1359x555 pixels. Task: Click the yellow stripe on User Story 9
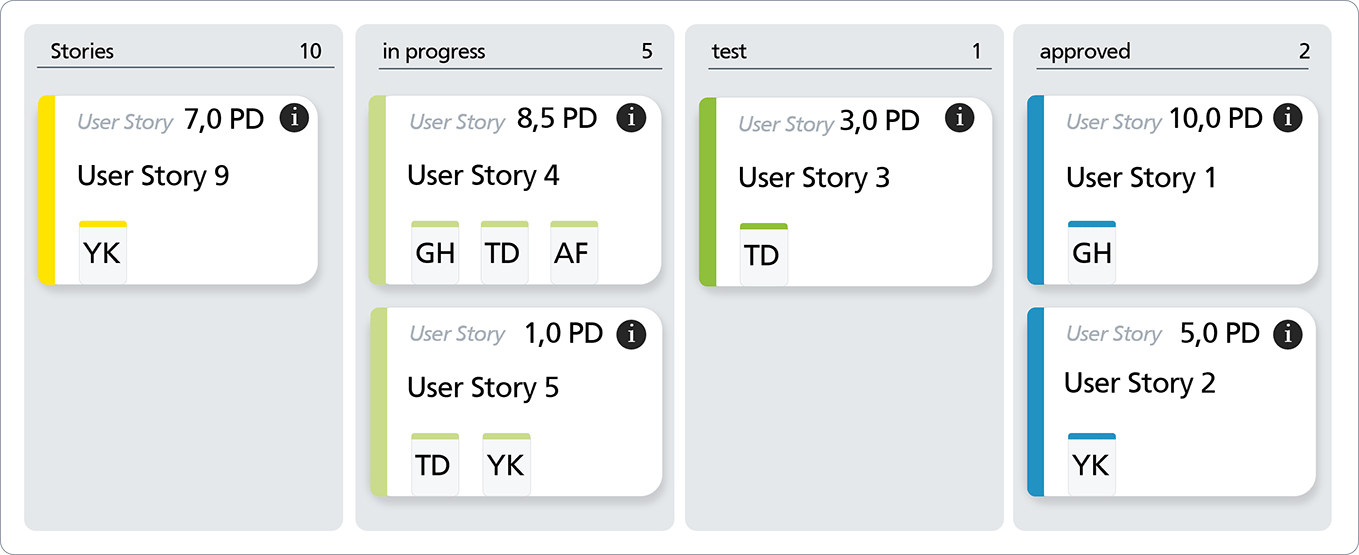coord(46,190)
